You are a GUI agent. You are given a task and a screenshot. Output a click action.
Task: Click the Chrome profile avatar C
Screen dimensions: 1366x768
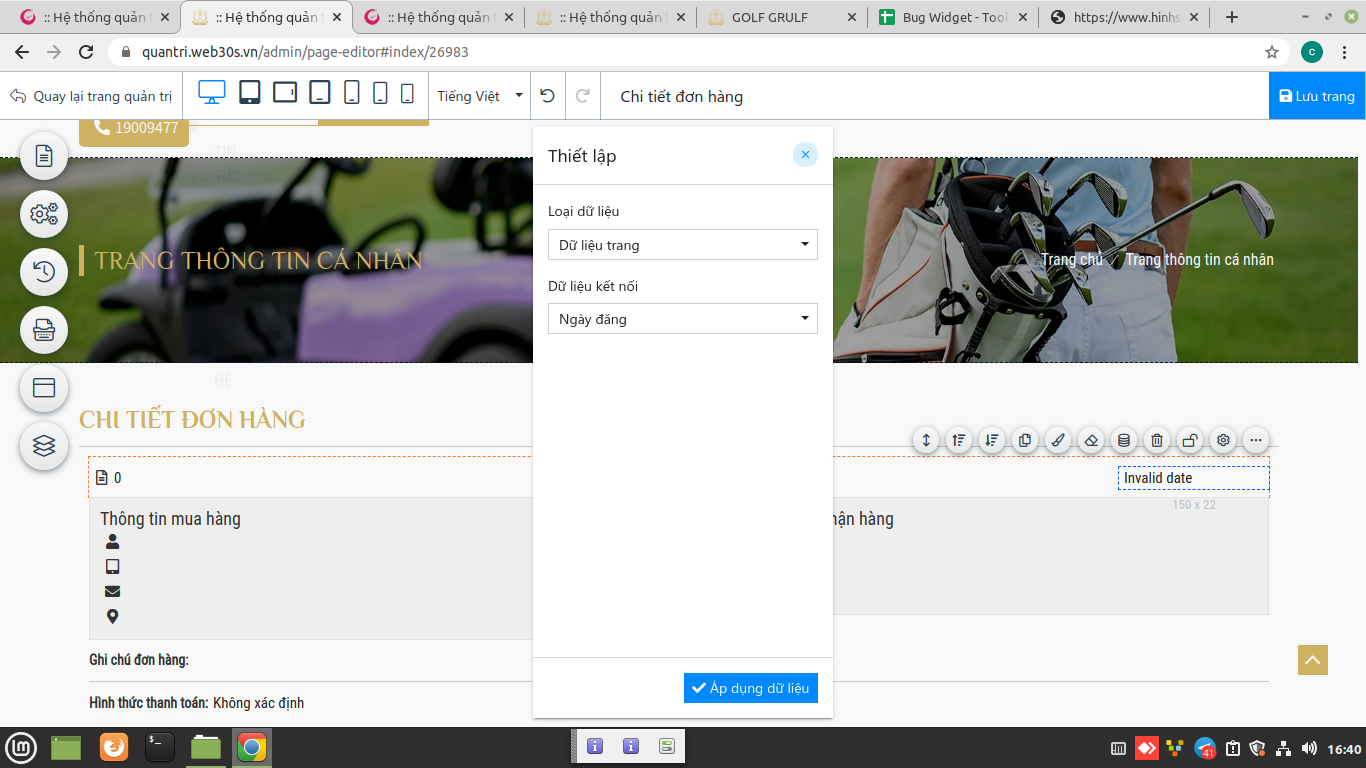pos(1312,52)
